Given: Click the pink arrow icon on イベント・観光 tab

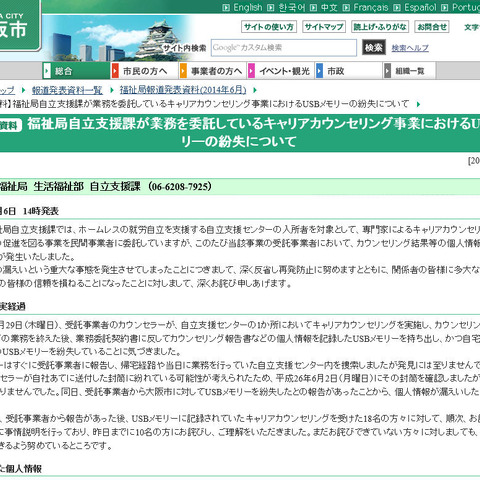Looking at the screenshot, I should pyautogui.click(x=251, y=71).
